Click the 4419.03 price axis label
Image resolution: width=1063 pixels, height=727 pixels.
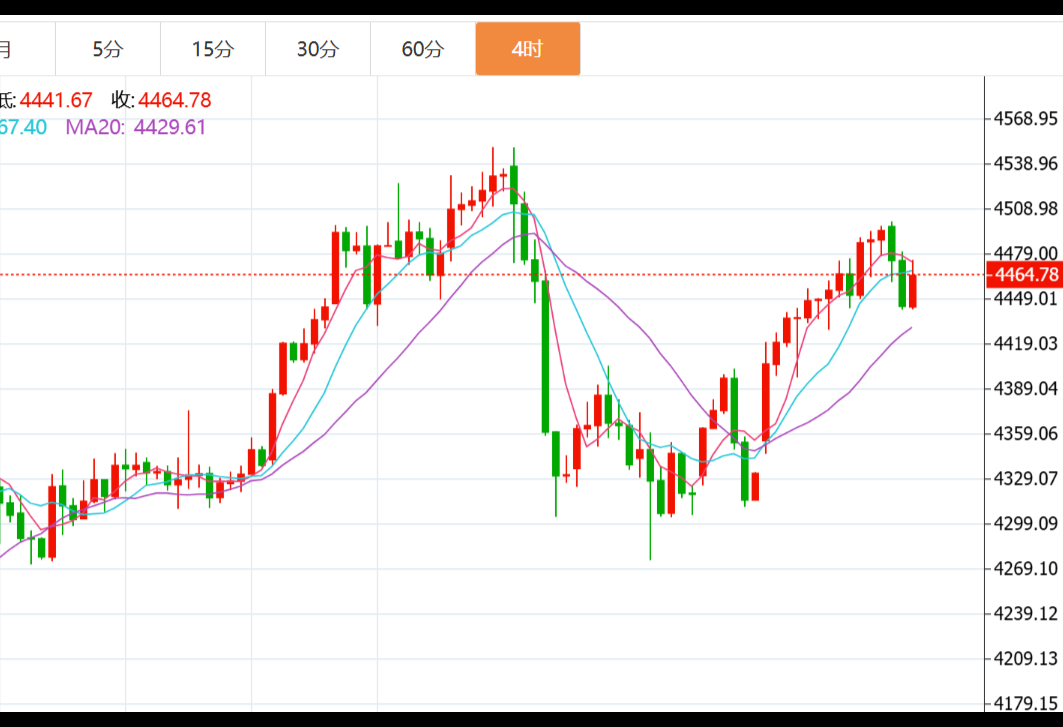tap(1025, 344)
